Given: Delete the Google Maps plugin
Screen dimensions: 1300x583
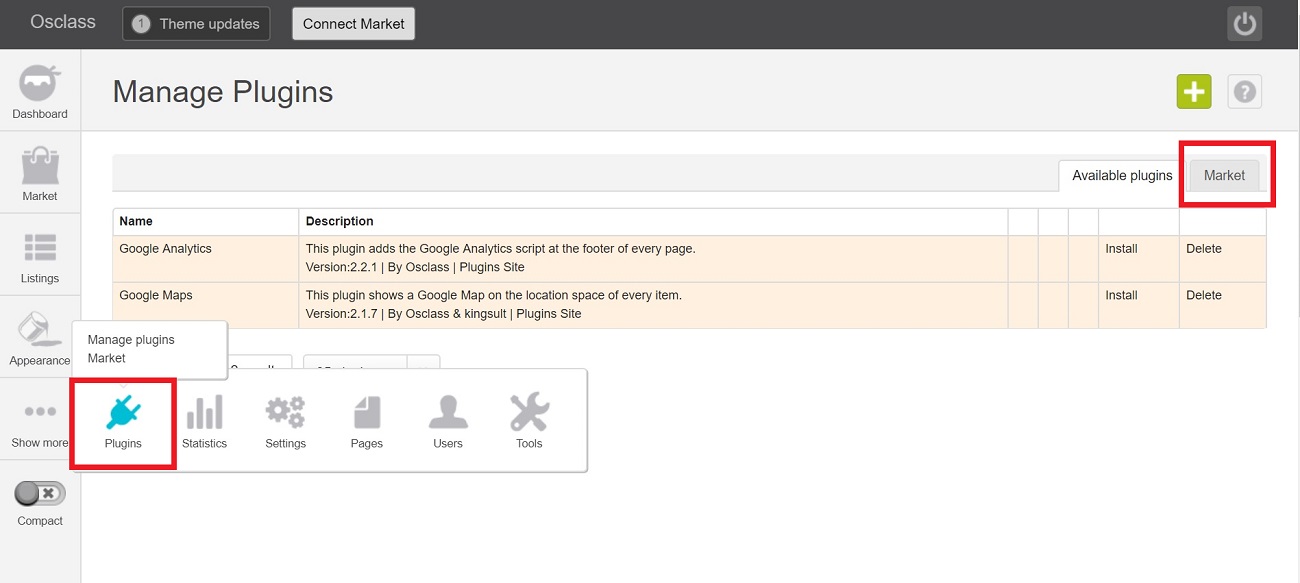Looking at the screenshot, I should coord(1203,295).
